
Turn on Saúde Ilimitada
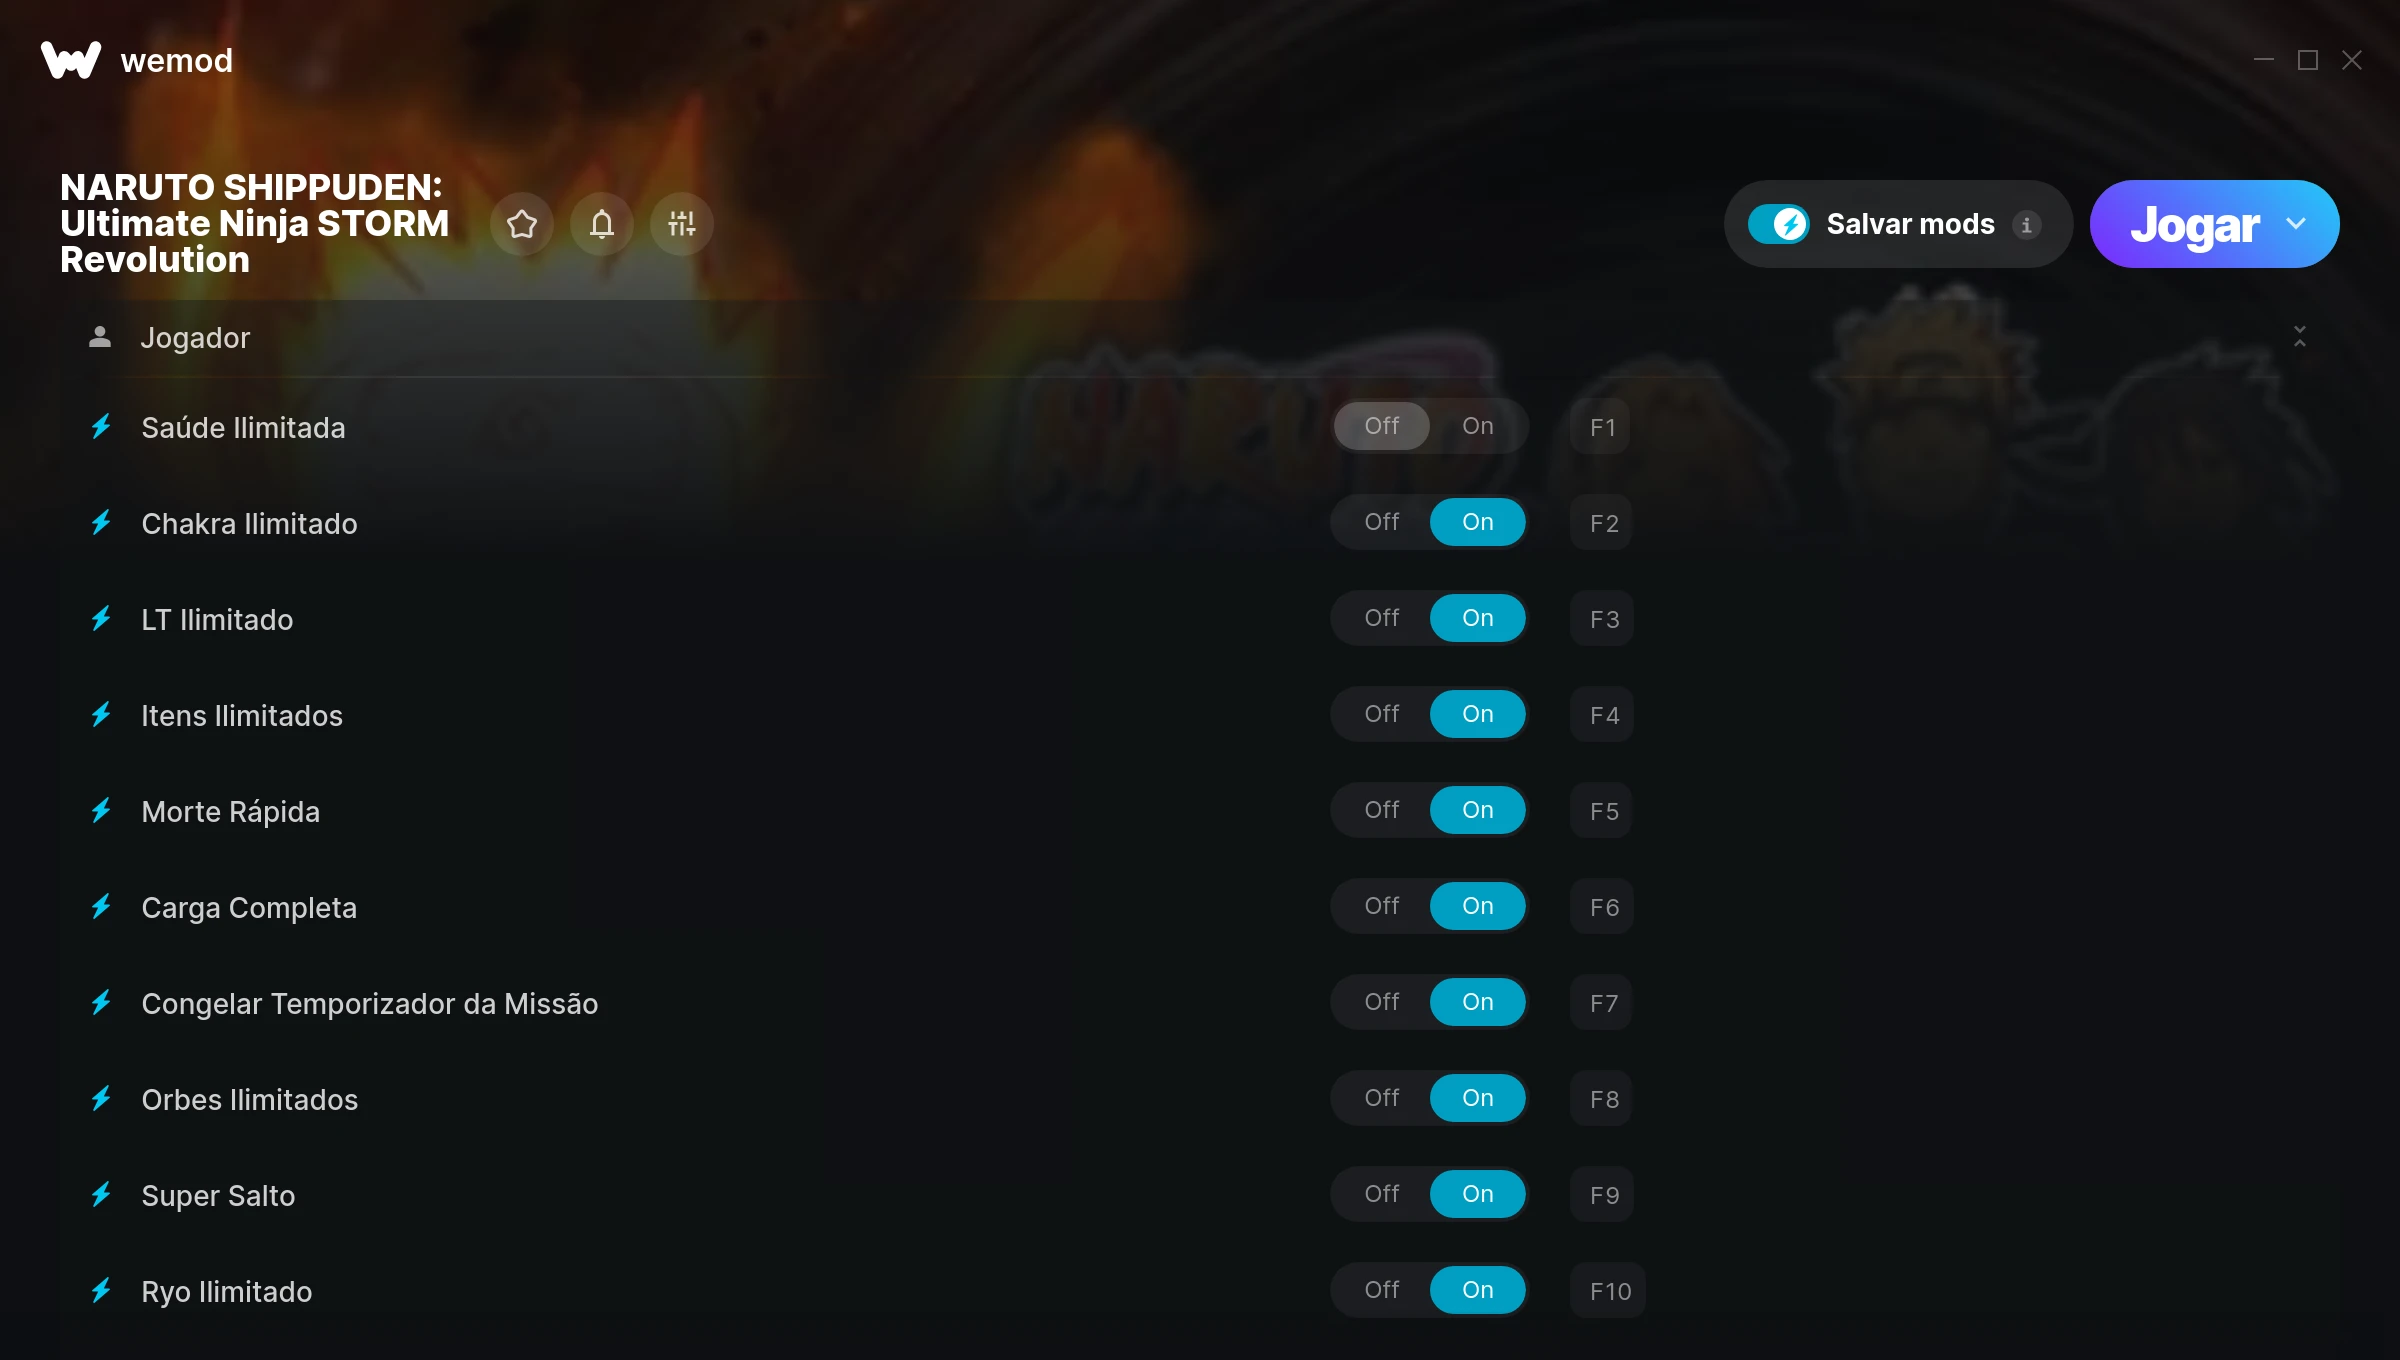point(1478,426)
